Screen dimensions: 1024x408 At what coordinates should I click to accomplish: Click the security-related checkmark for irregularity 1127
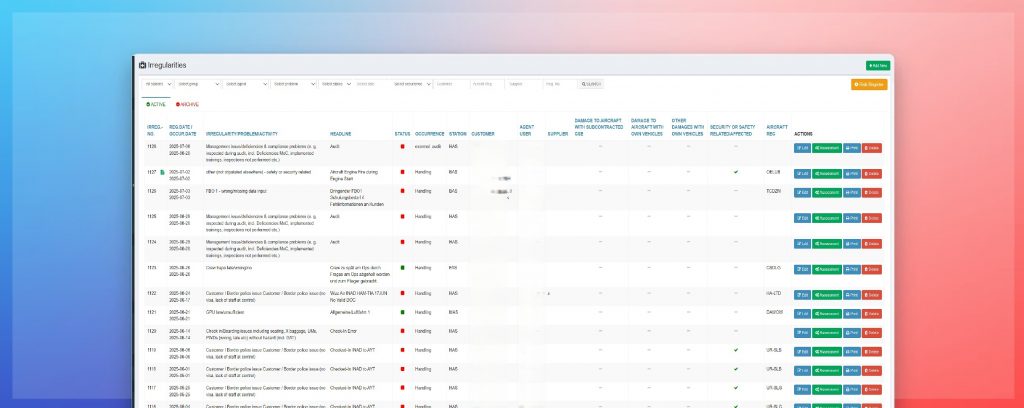pyautogui.click(x=735, y=172)
